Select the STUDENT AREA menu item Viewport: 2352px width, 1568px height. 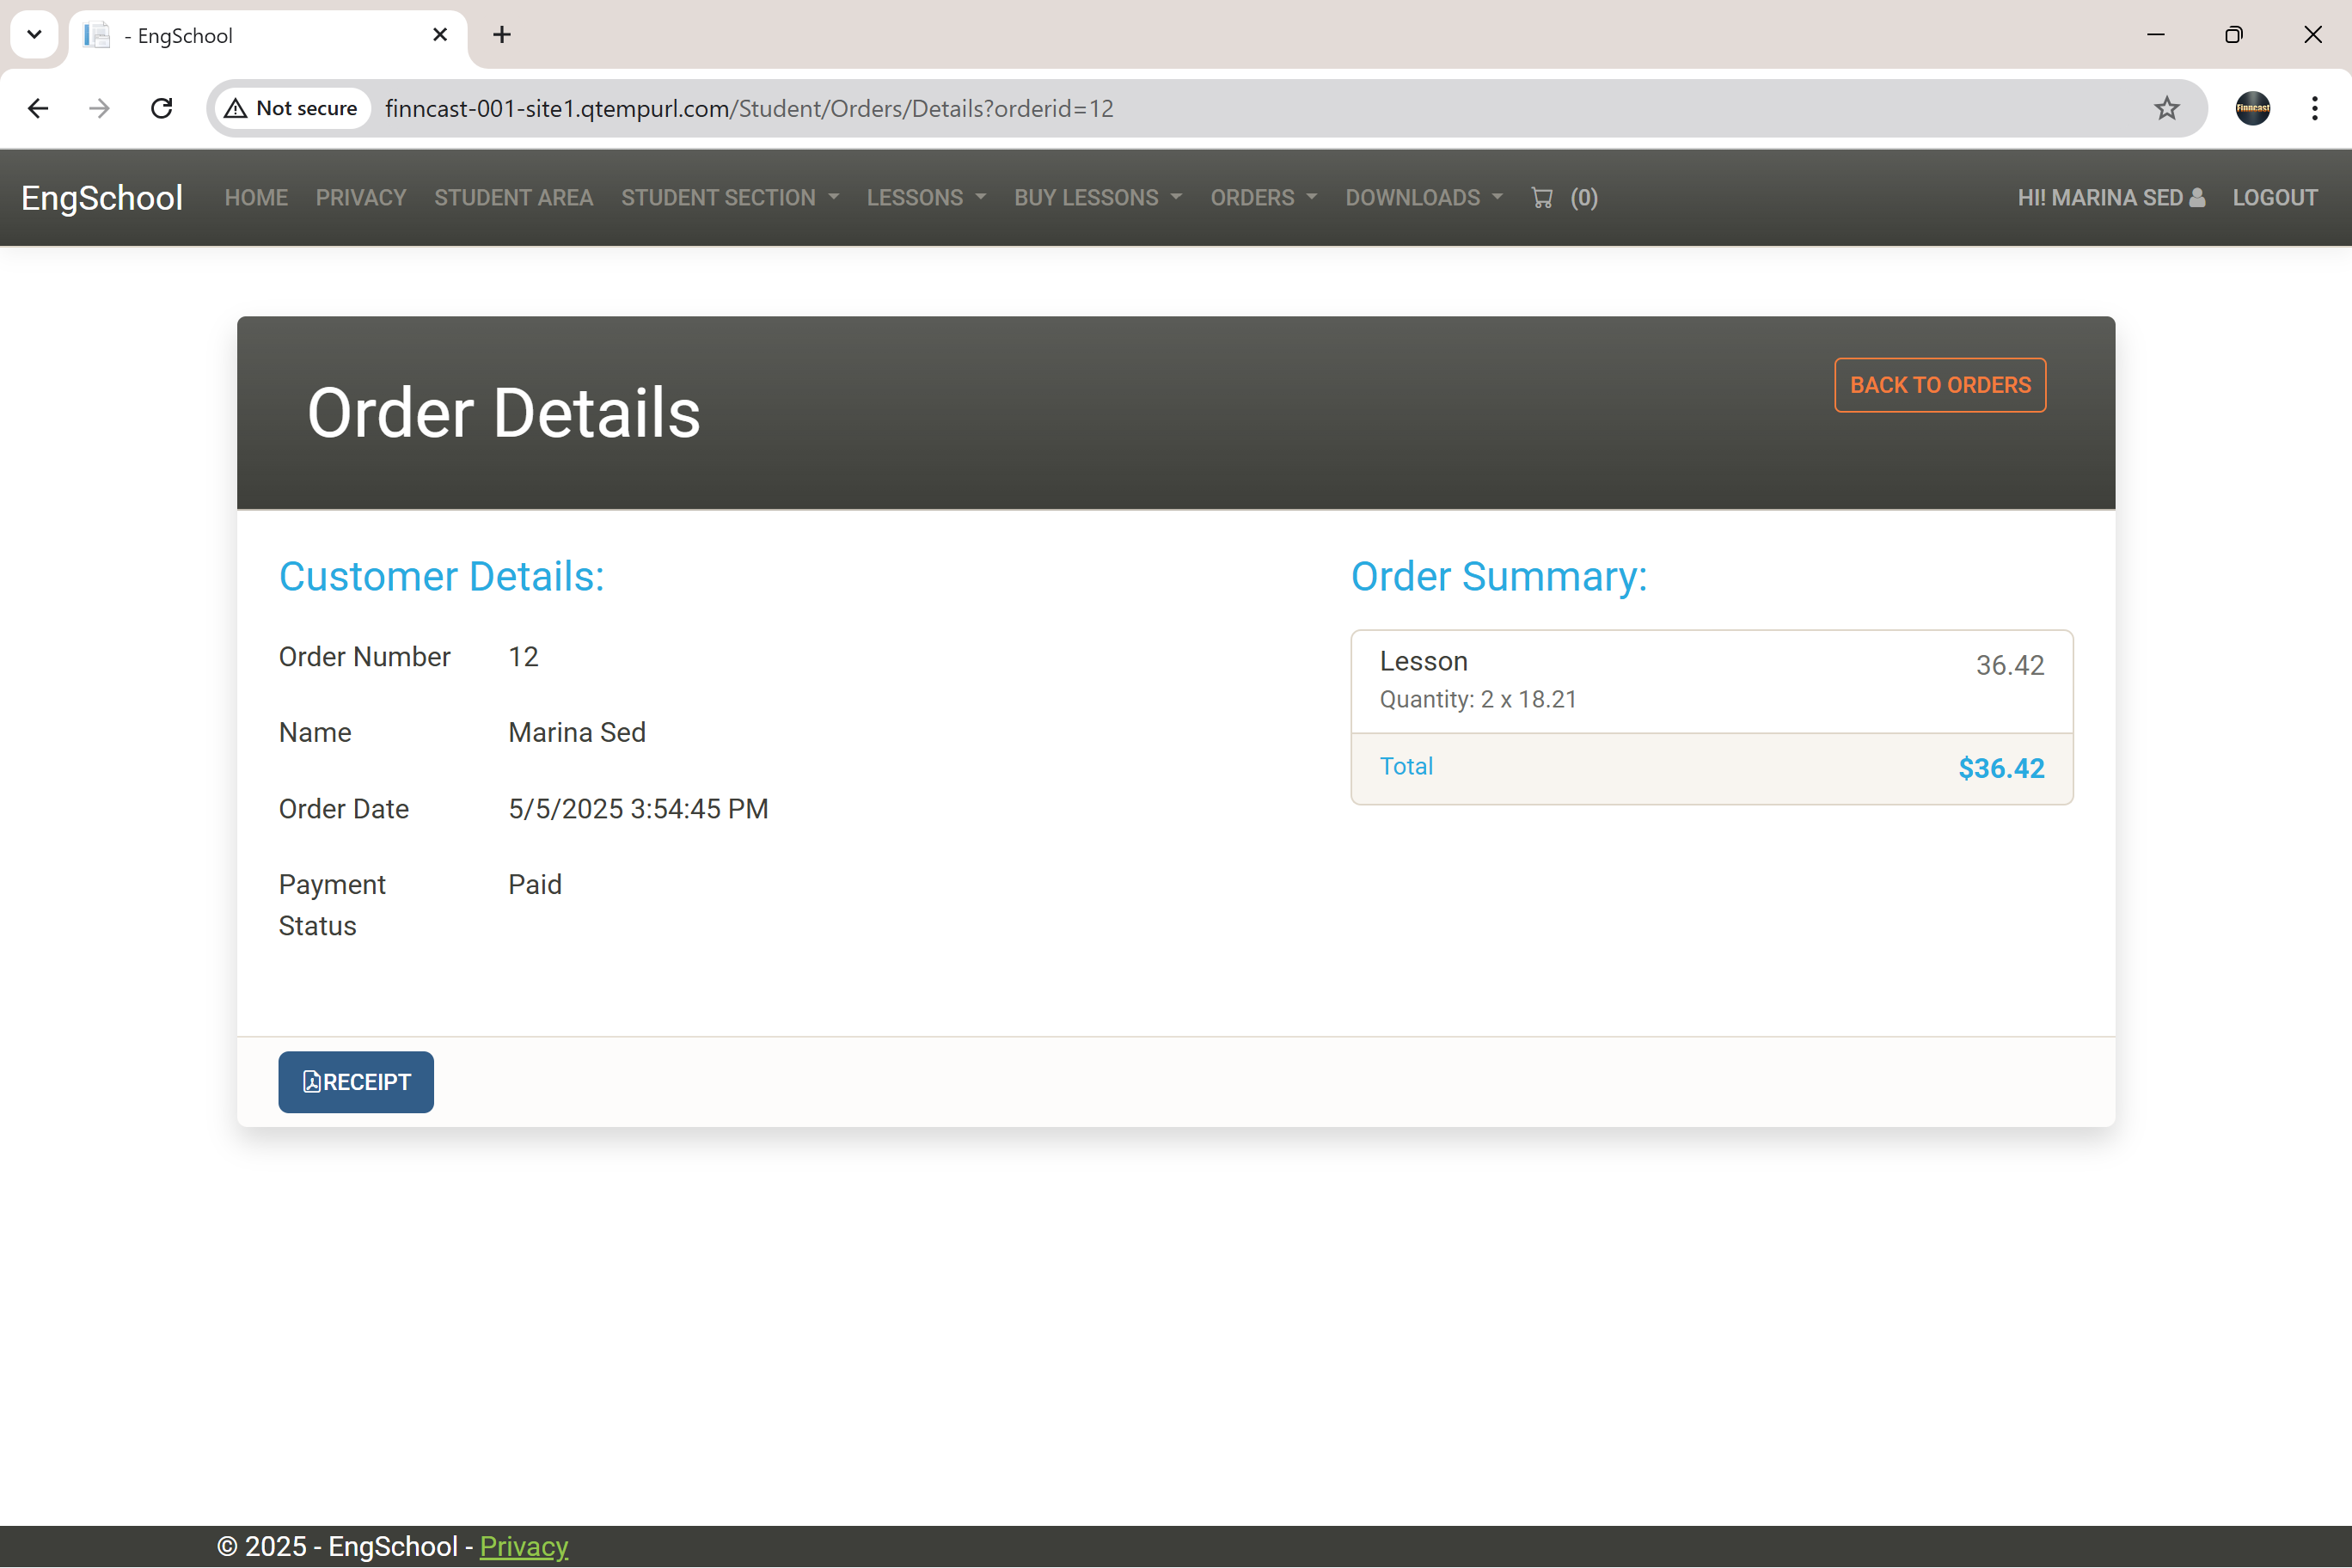pos(513,197)
